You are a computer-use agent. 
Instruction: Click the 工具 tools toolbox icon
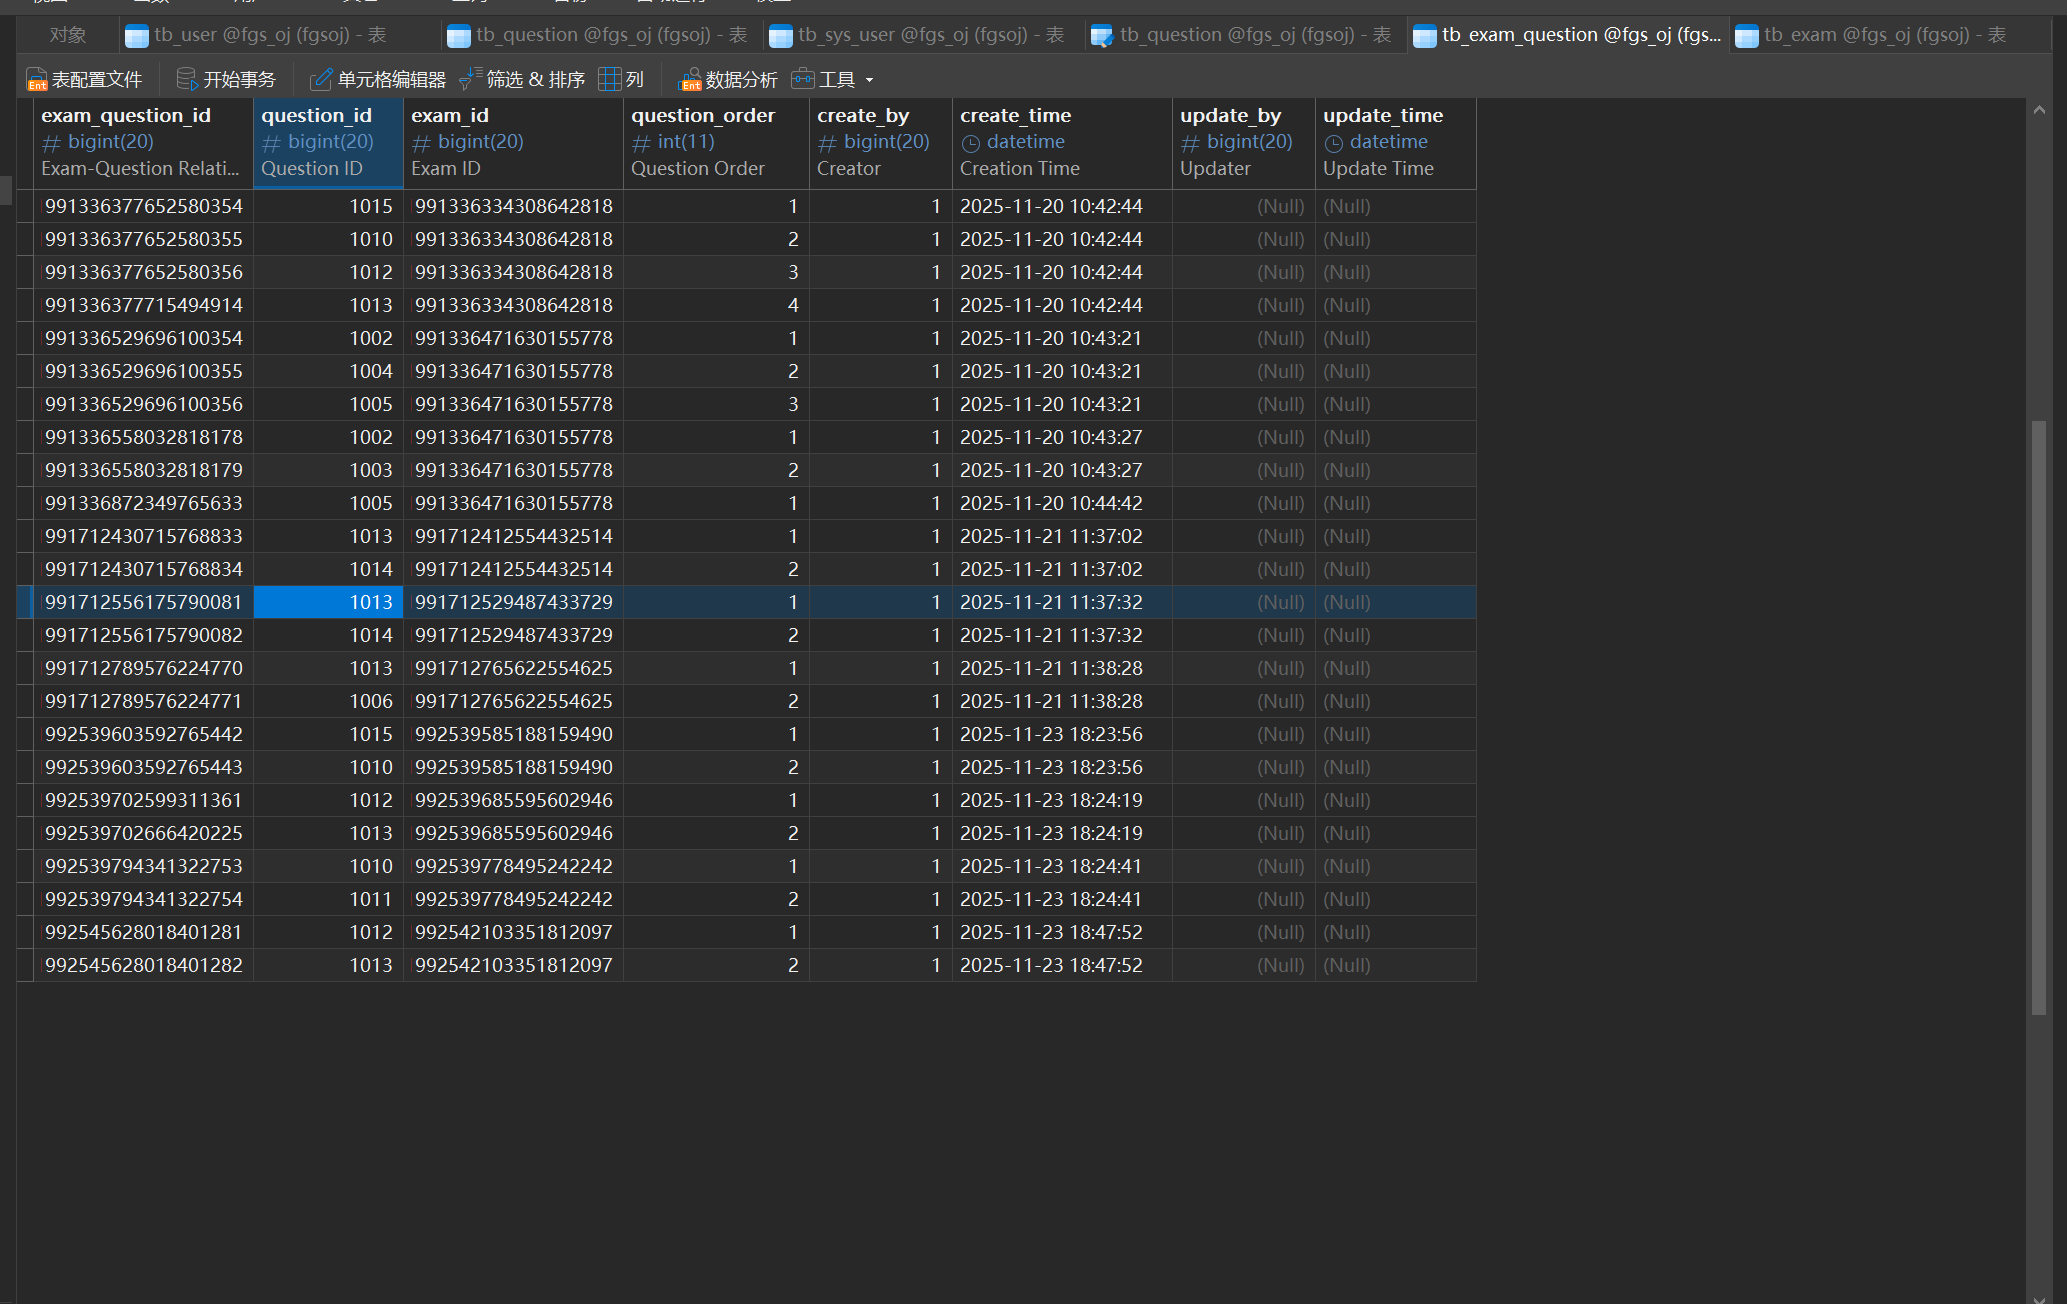pyautogui.click(x=802, y=79)
